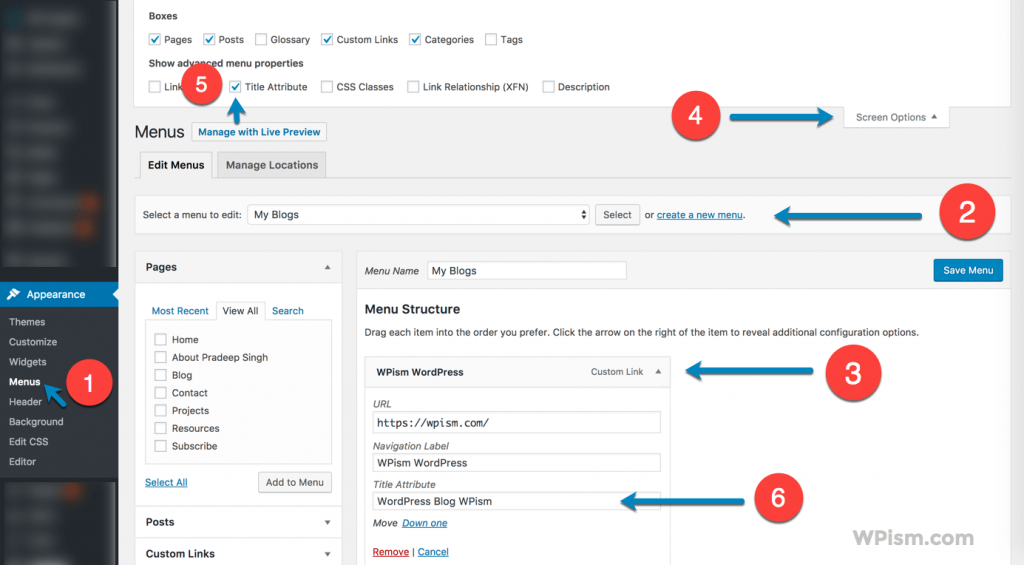1024x565 pixels.
Task: Check the Subscribe page checkbox
Action: 161,445
